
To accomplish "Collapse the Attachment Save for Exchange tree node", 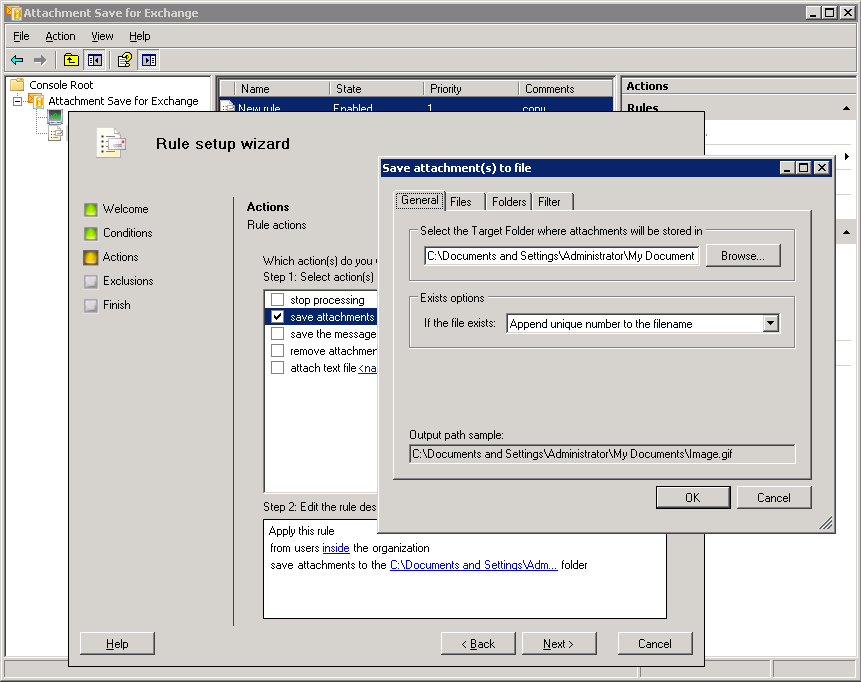I will (17, 101).
